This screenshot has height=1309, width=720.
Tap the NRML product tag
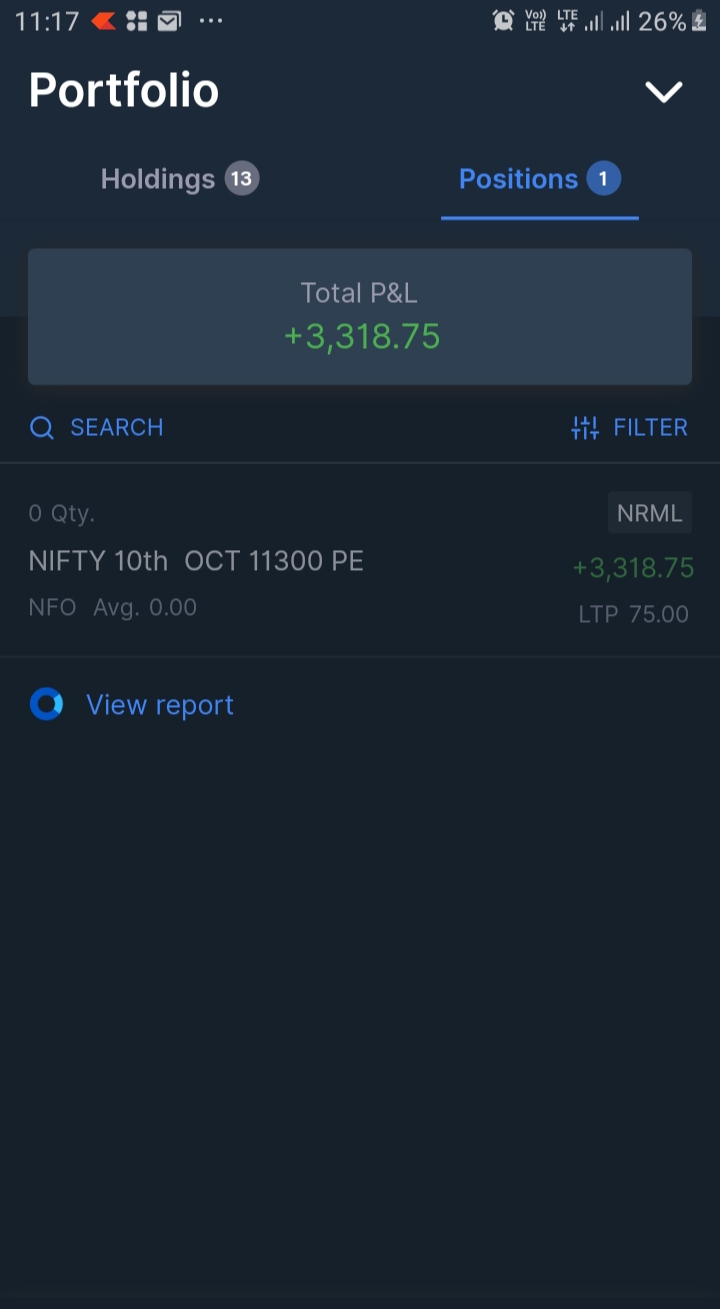pos(649,513)
